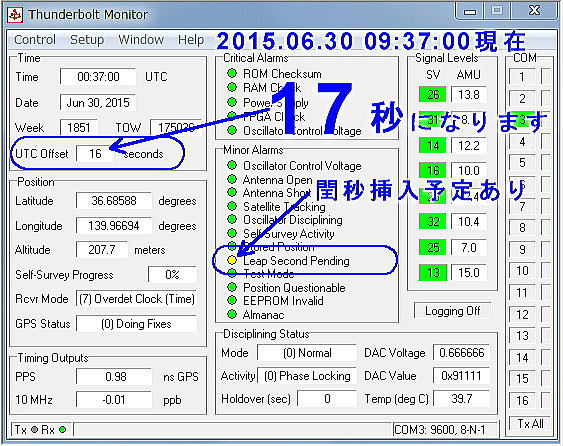Click the Holdover (sec) value 0
Screen dimensions: 563x446
click(327, 399)
